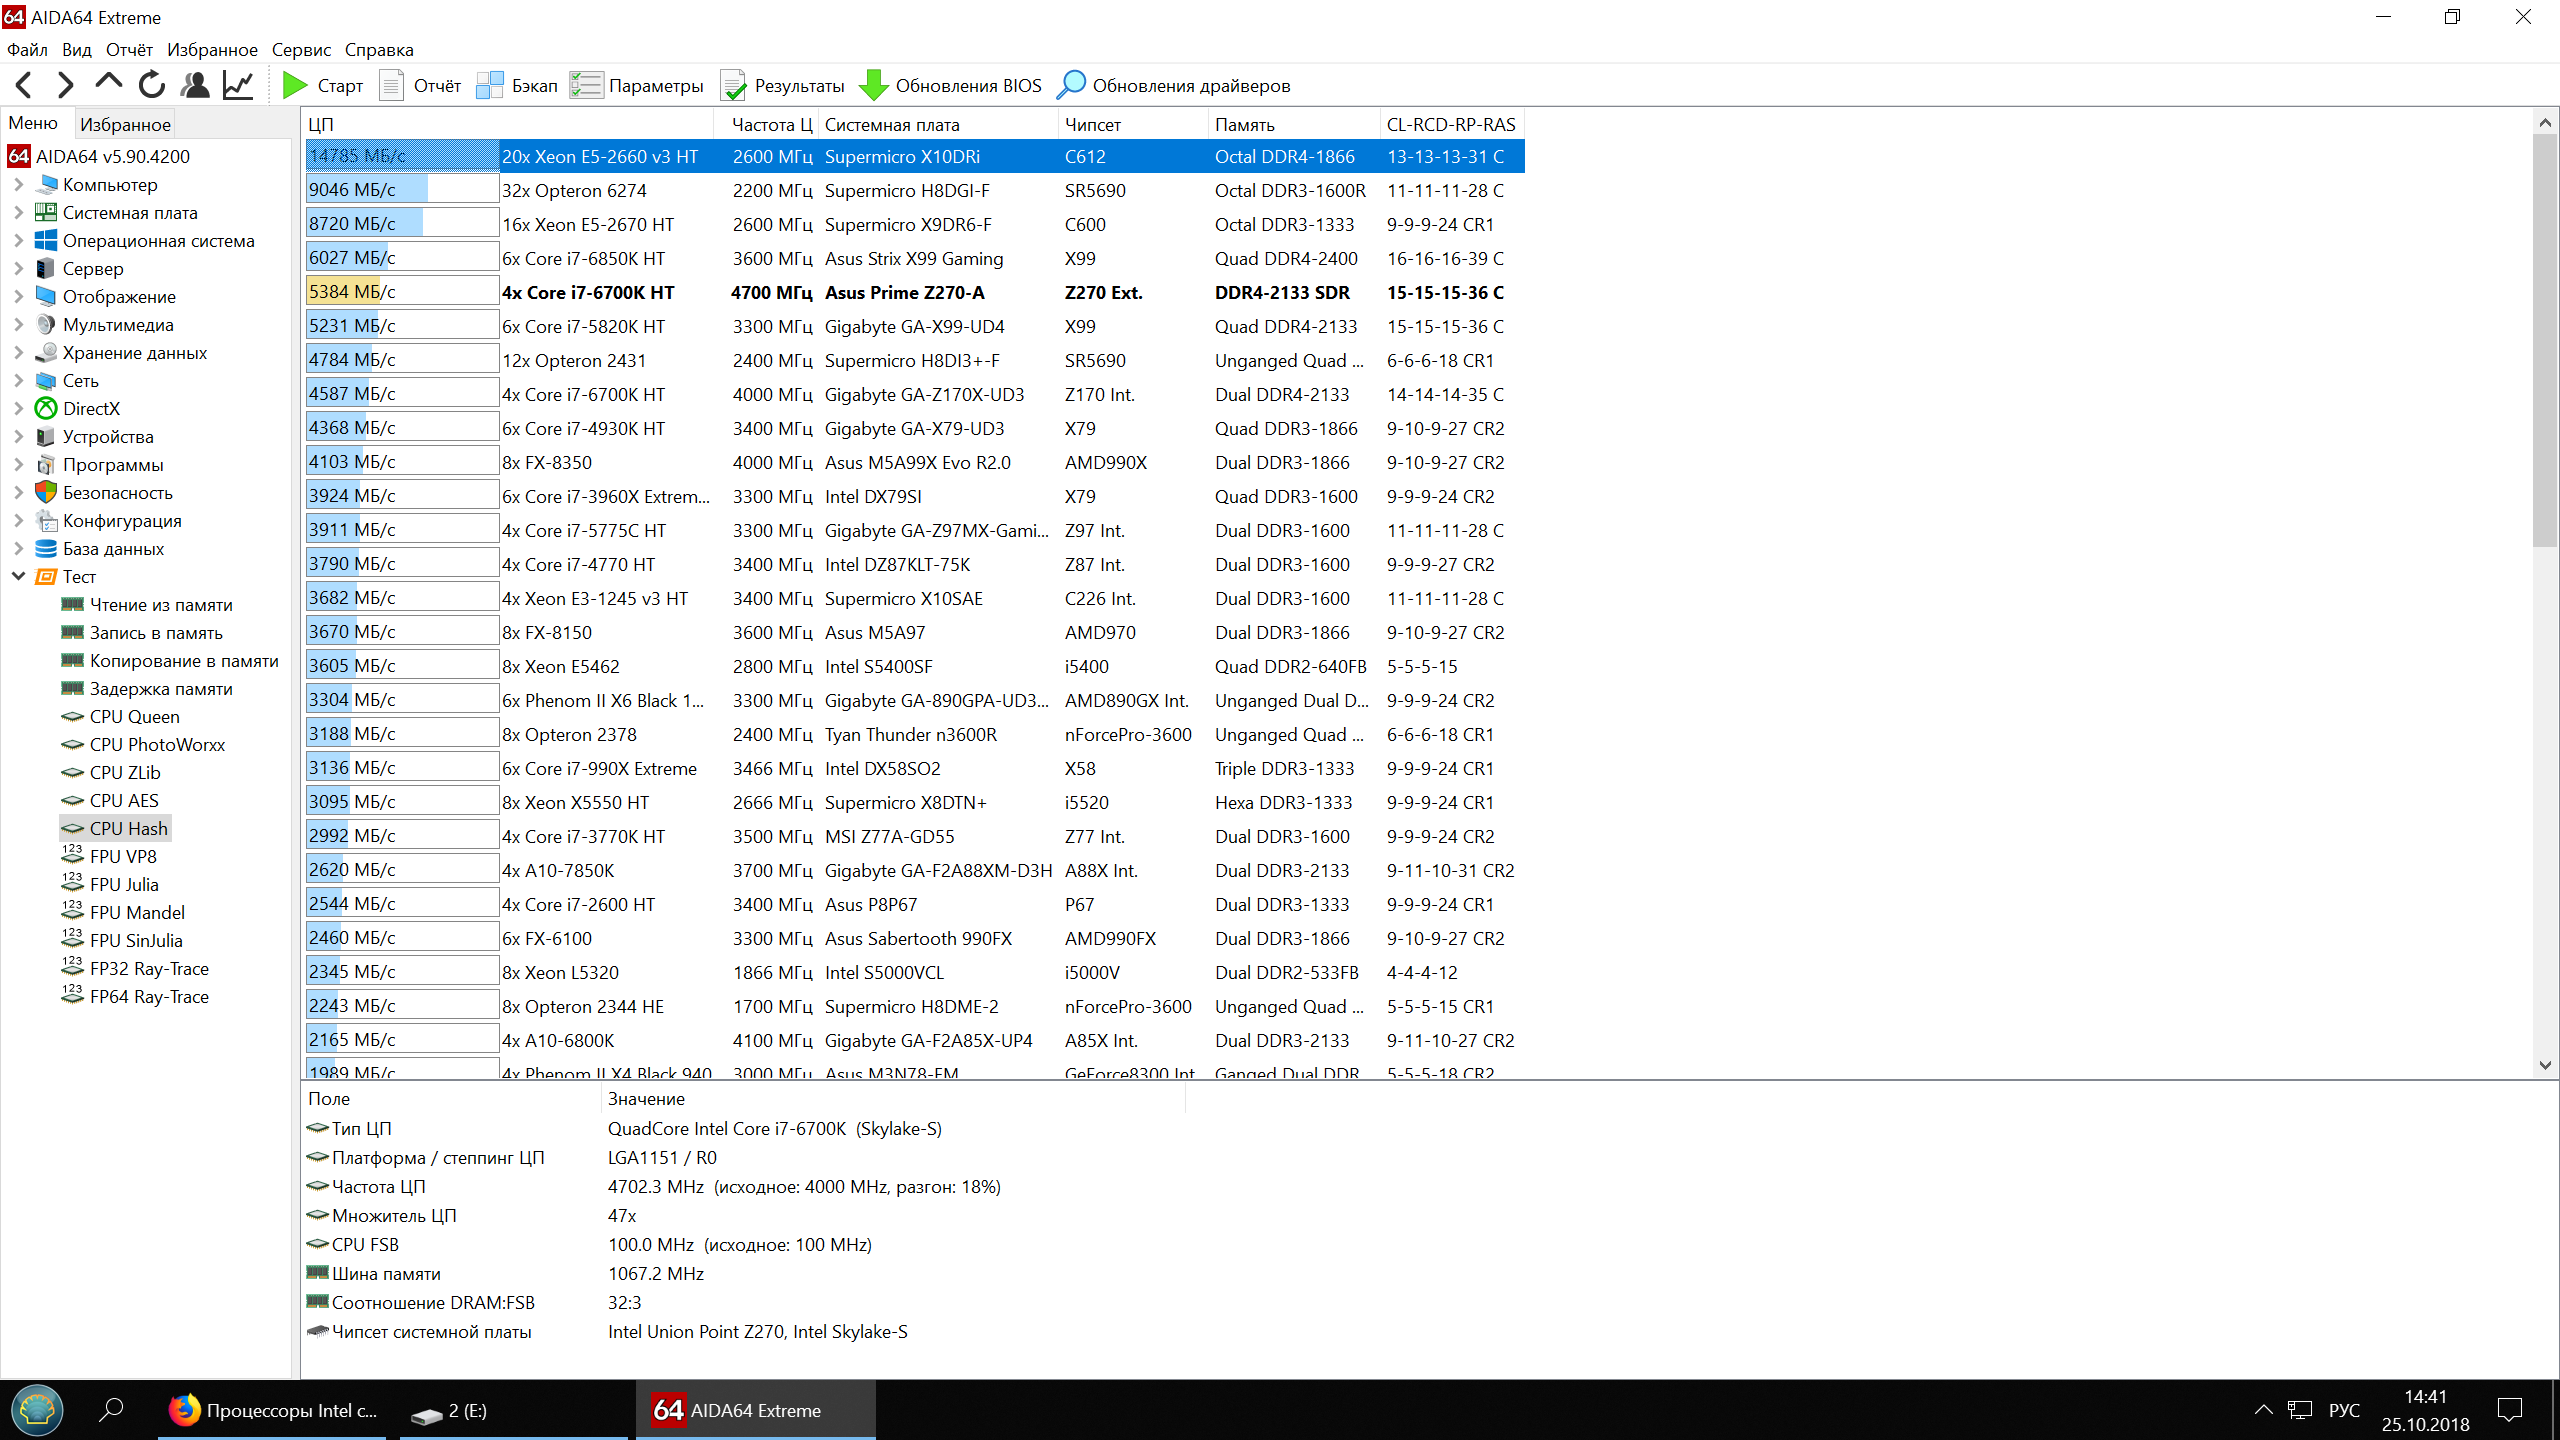Open Firefox from the Windows taskbar
The width and height of the screenshot is (2560, 1440).
272,1411
